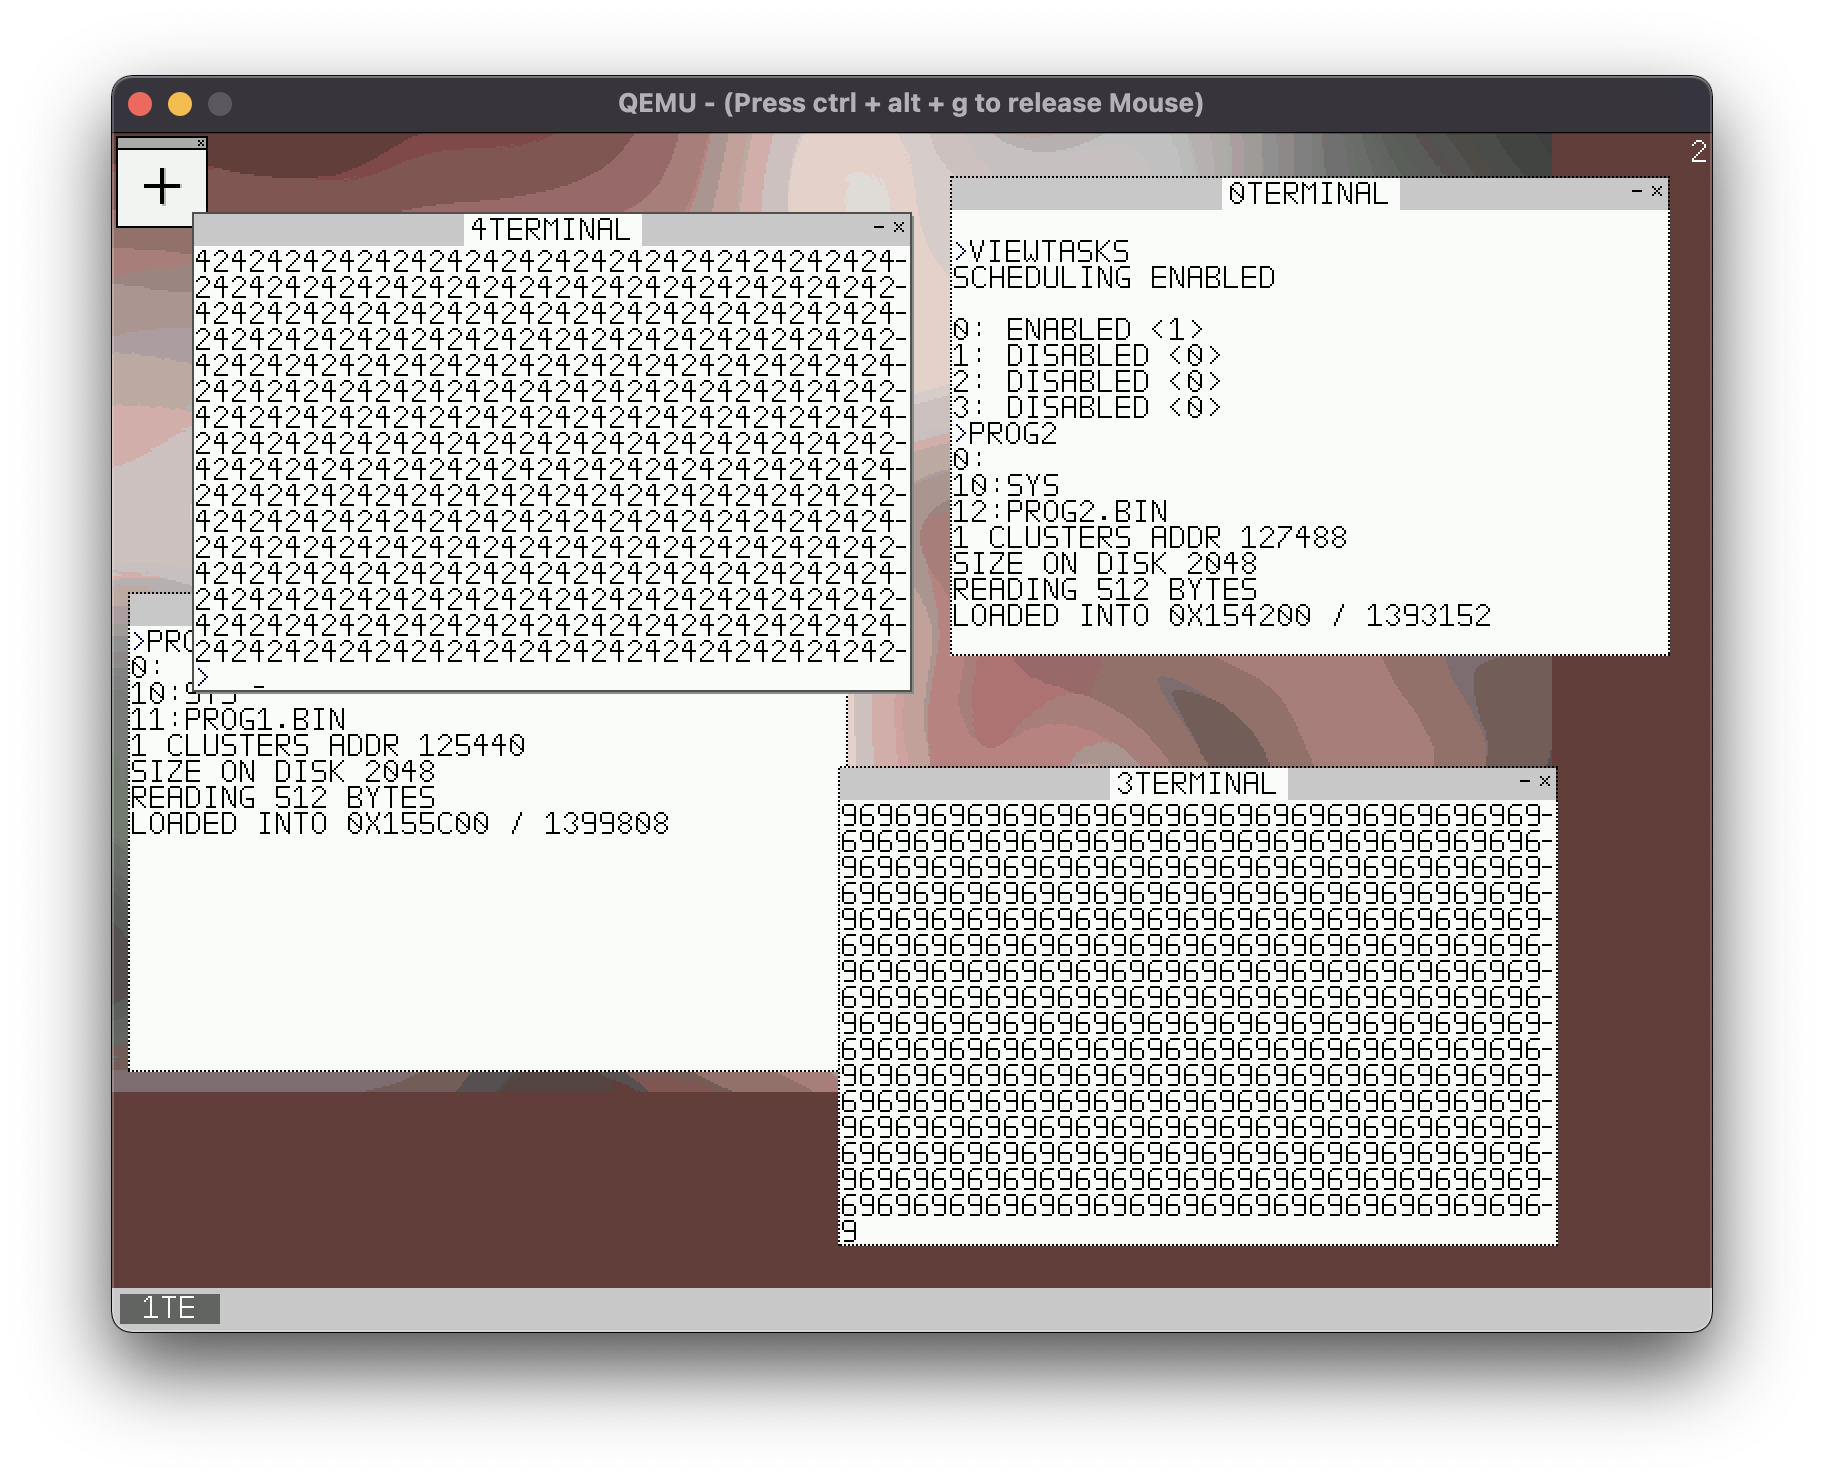
Task: Click the PROG1.BIN line in the background terminal
Action: [x=238, y=720]
